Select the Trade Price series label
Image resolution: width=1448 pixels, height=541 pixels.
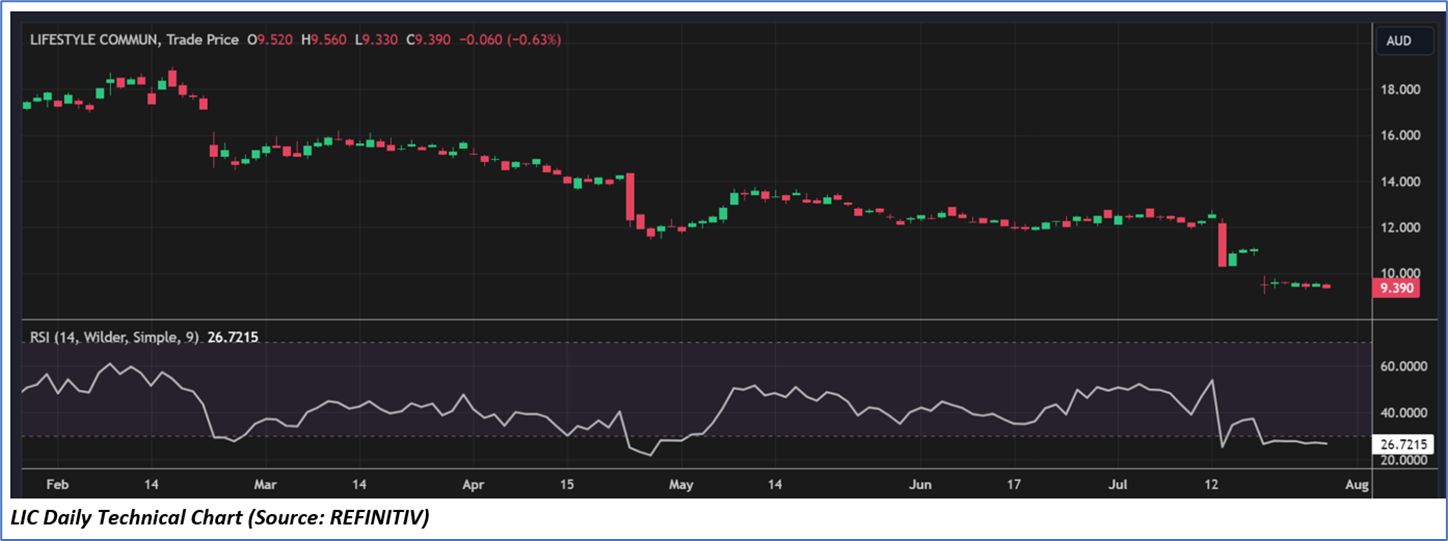[203, 40]
